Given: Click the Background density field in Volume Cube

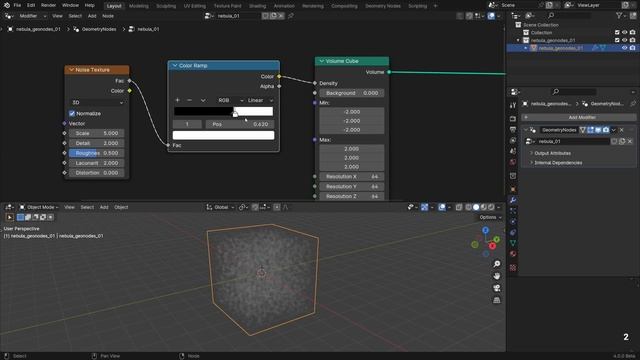Looking at the screenshot, I should [x=352, y=93].
